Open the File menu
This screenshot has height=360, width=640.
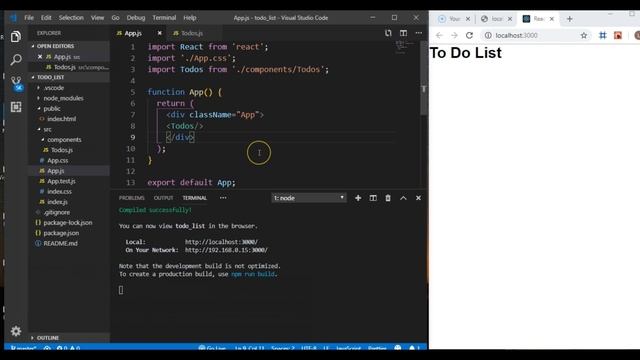[x=29, y=18]
